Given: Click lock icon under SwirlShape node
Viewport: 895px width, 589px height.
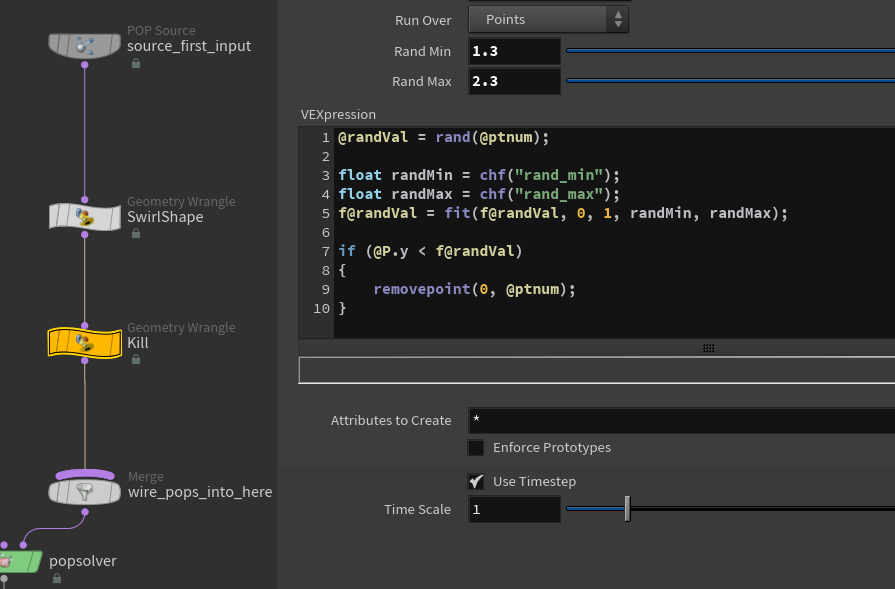Looking at the screenshot, I should [135, 234].
